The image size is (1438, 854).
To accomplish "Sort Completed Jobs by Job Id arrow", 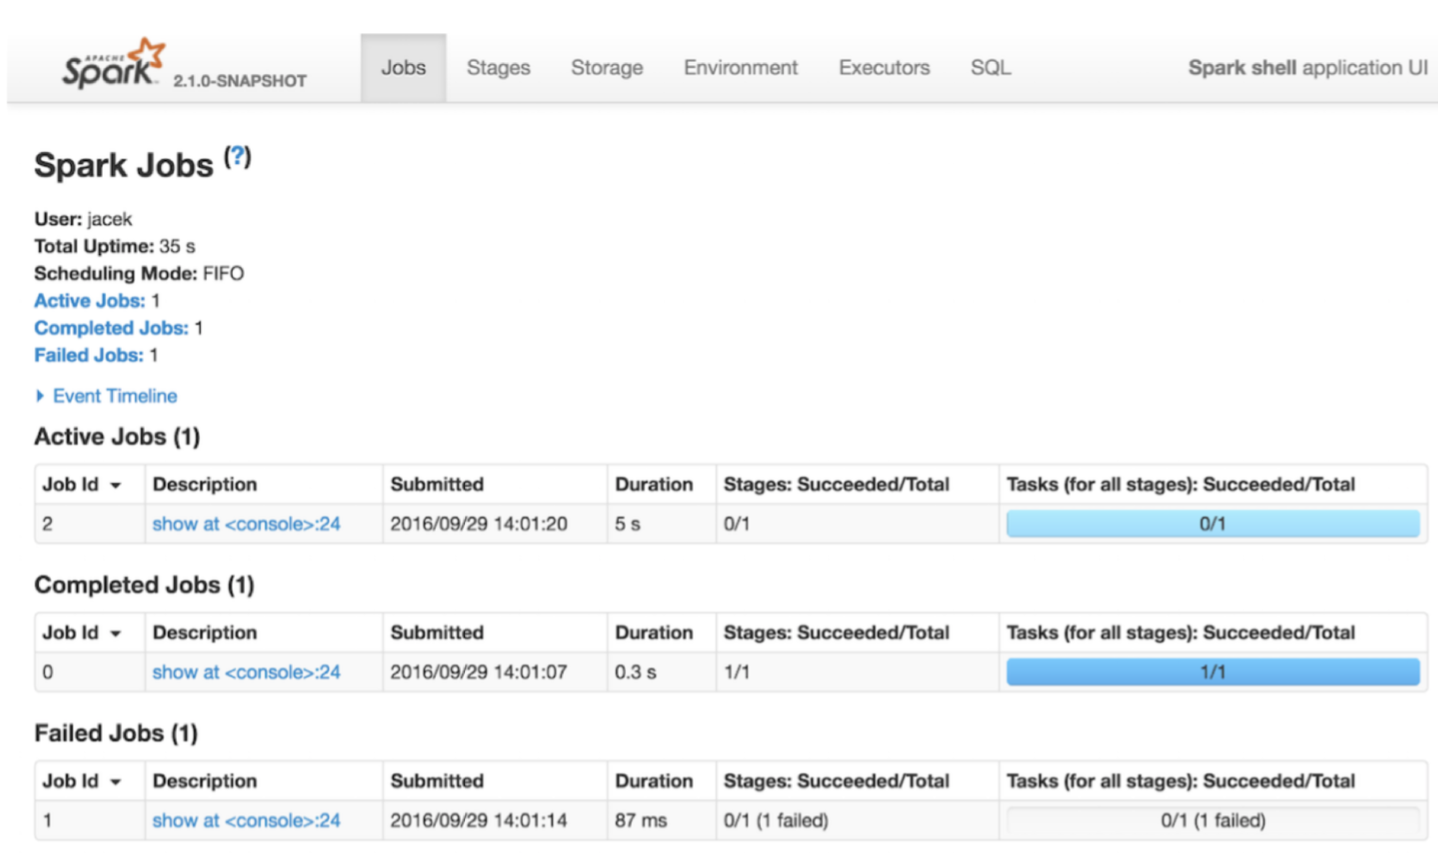I will [x=116, y=633].
